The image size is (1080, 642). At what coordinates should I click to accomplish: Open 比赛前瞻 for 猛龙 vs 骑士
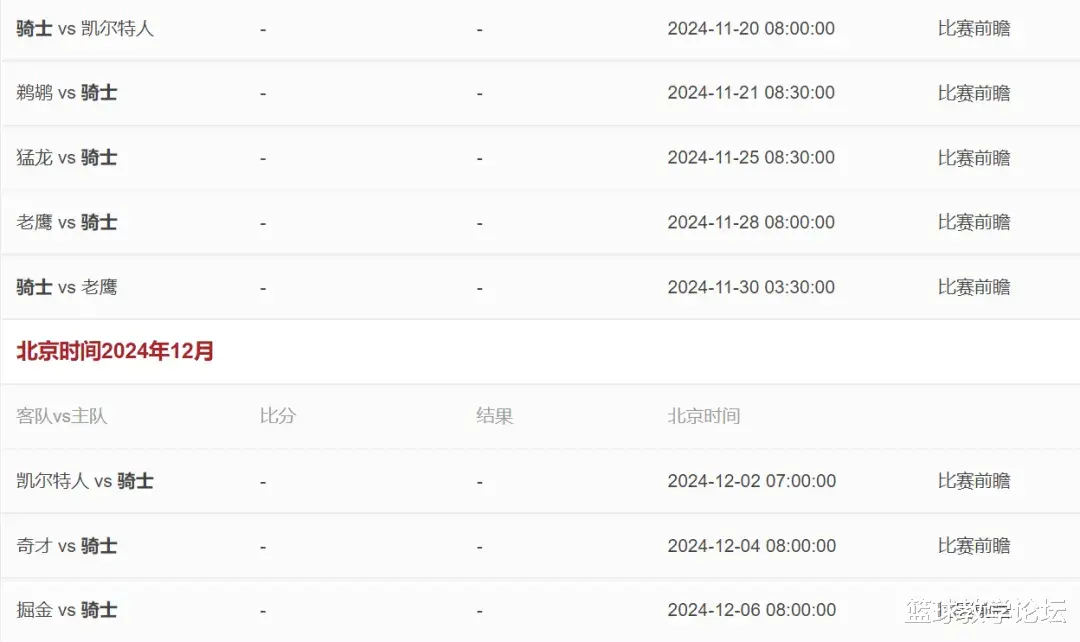pos(974,158)
